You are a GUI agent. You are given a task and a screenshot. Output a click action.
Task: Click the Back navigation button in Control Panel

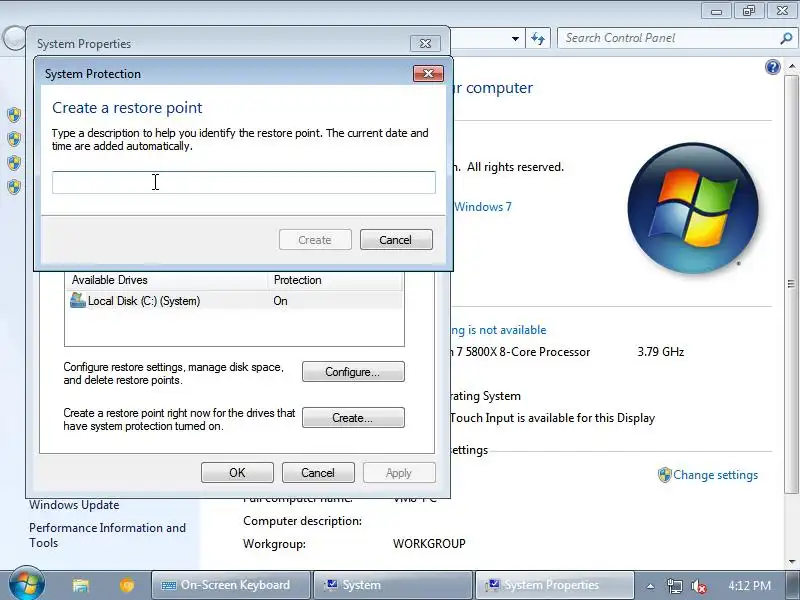13,38
